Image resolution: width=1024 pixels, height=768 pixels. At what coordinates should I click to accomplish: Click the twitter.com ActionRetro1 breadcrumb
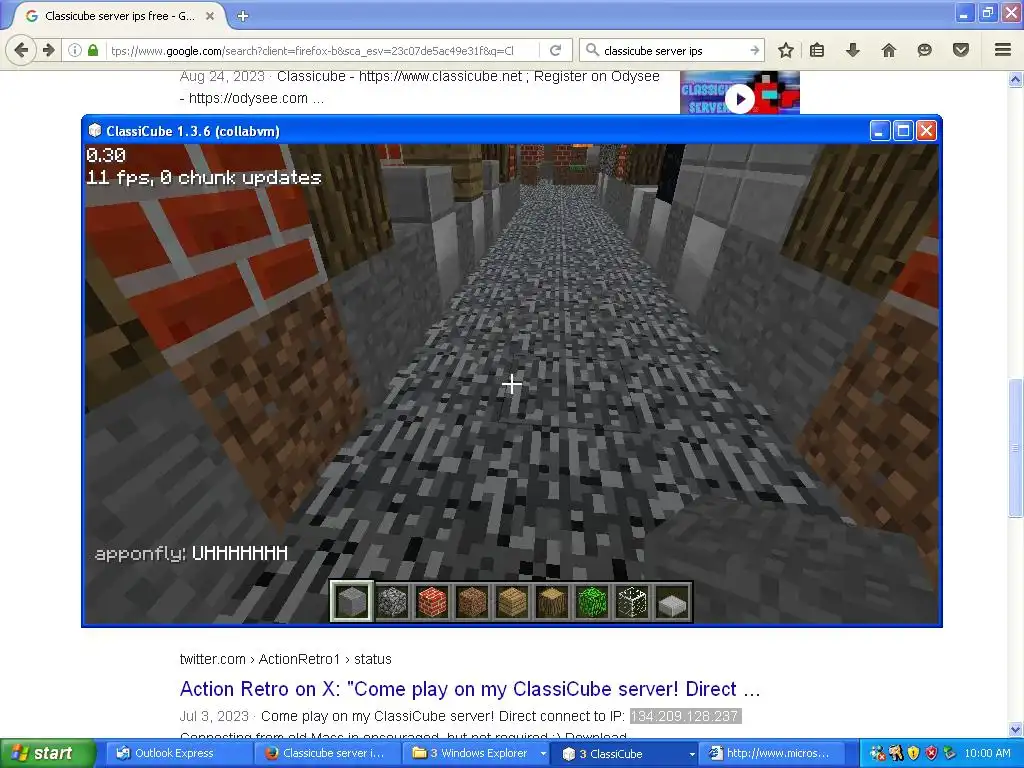pyautogui.click(x=285, y=659)
